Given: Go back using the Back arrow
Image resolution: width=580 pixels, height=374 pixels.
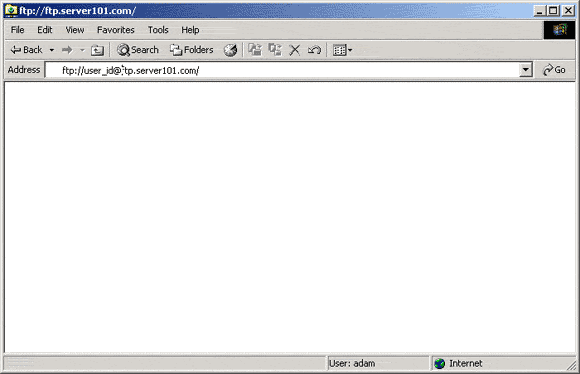Looking at the screenshot, I should [x=26, y=50].
